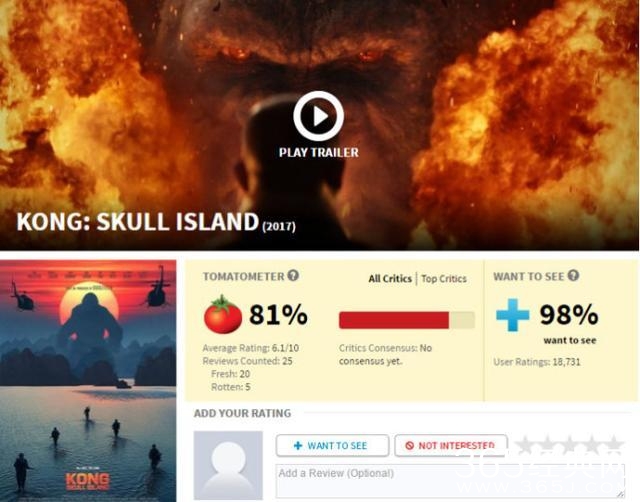Viewport: 640px width, 502px height.
Task: Click the 98% want to see score
Action: point(569,315)
